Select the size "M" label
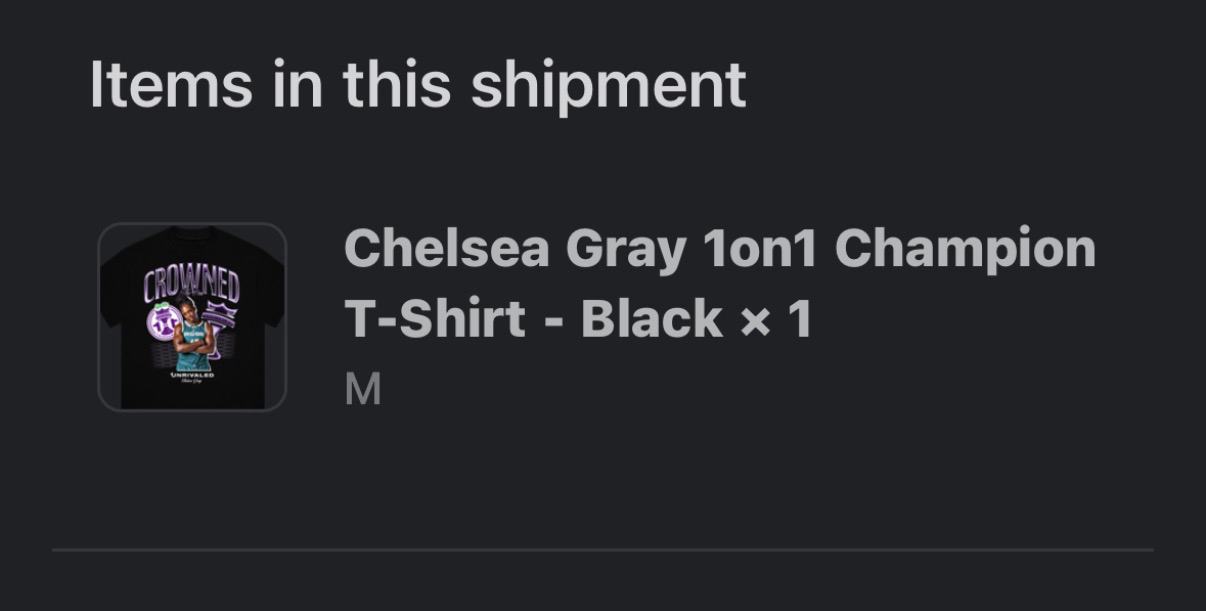This screenshot has height=611, width=1206. 362,389
